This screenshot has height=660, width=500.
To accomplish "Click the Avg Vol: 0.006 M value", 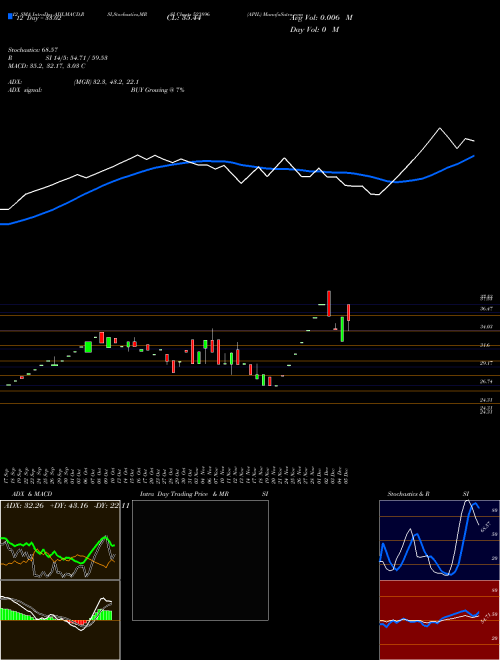I will coord(321,18).
